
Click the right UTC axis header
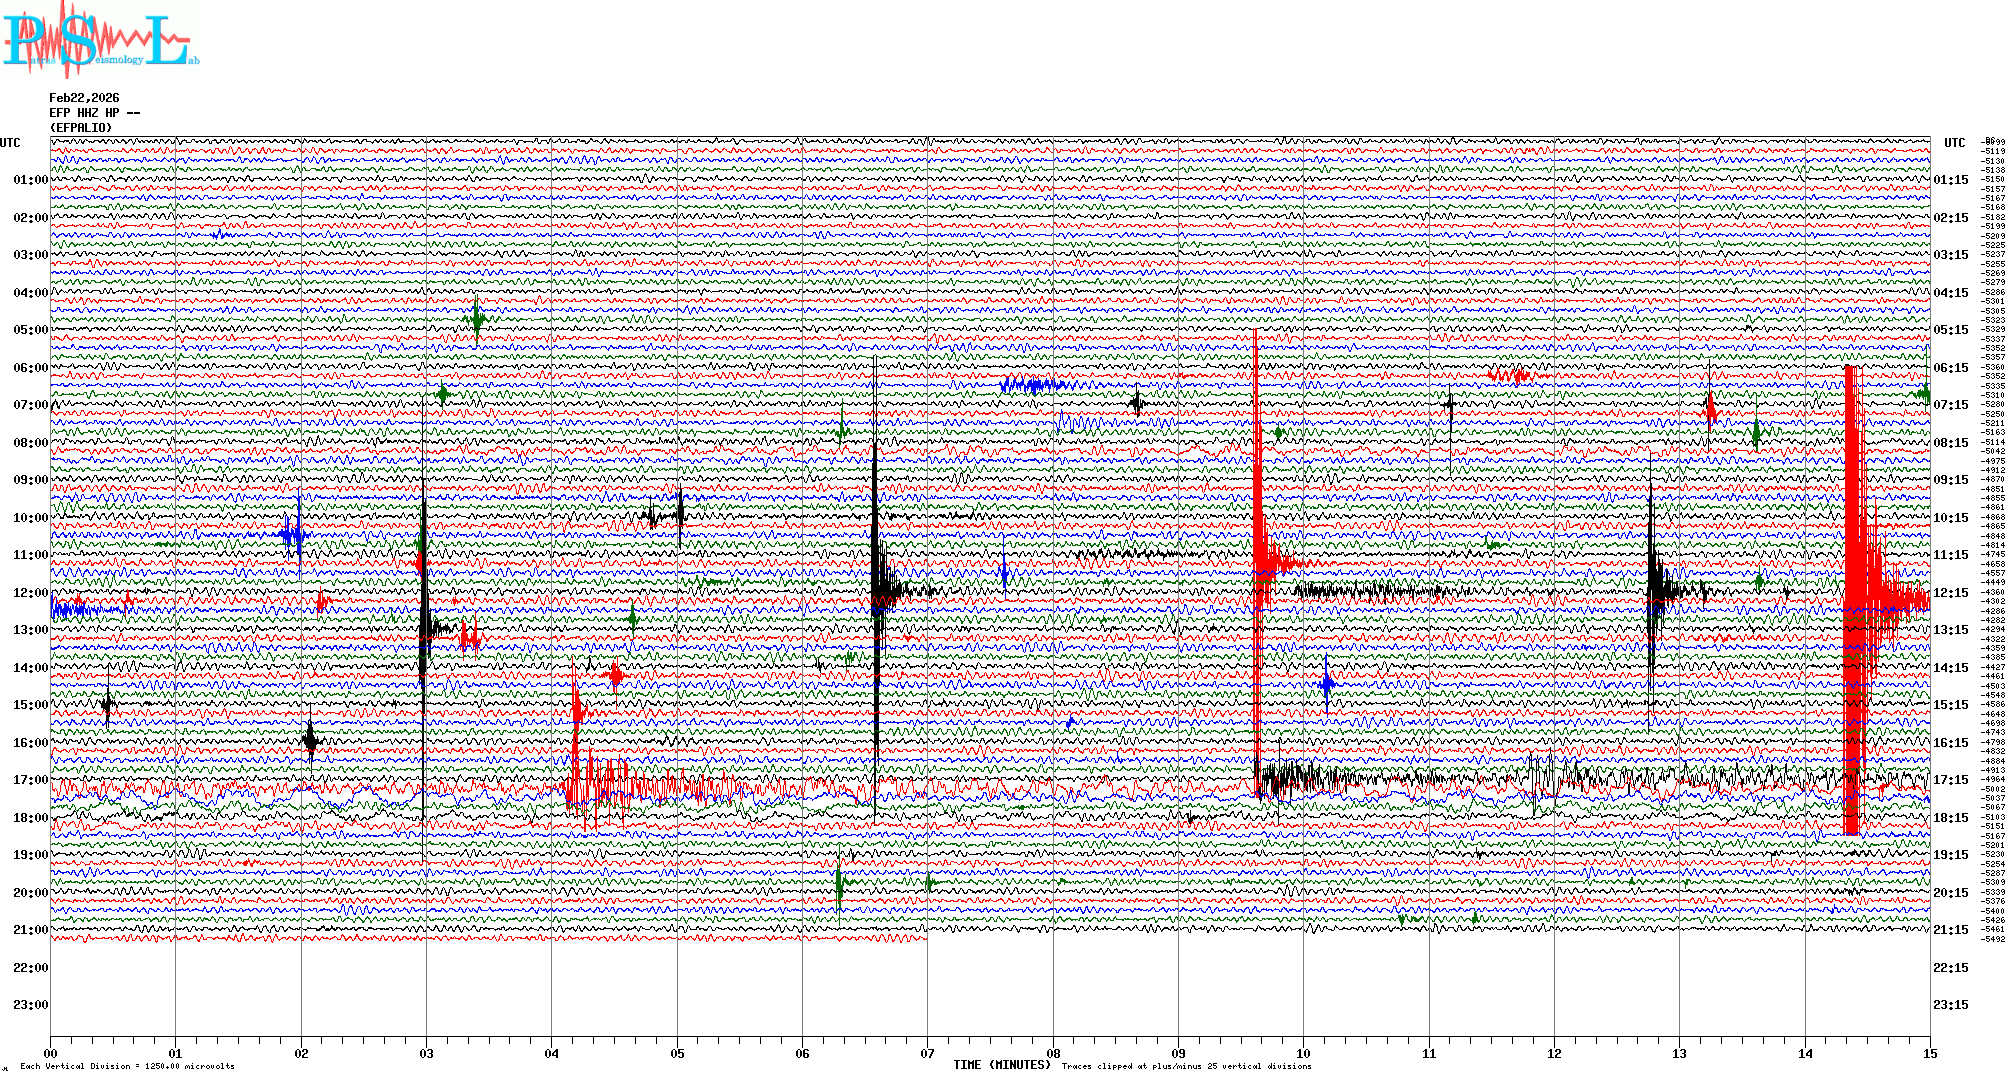click(1954, 143)
